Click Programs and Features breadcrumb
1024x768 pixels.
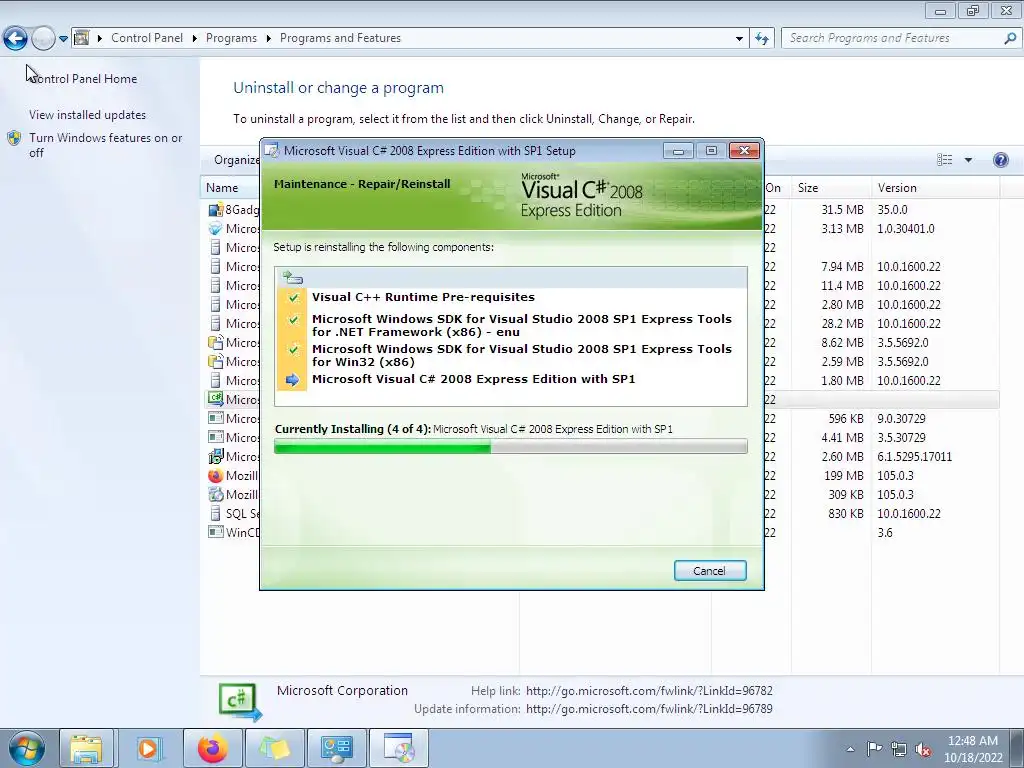(x=340, y=38)
